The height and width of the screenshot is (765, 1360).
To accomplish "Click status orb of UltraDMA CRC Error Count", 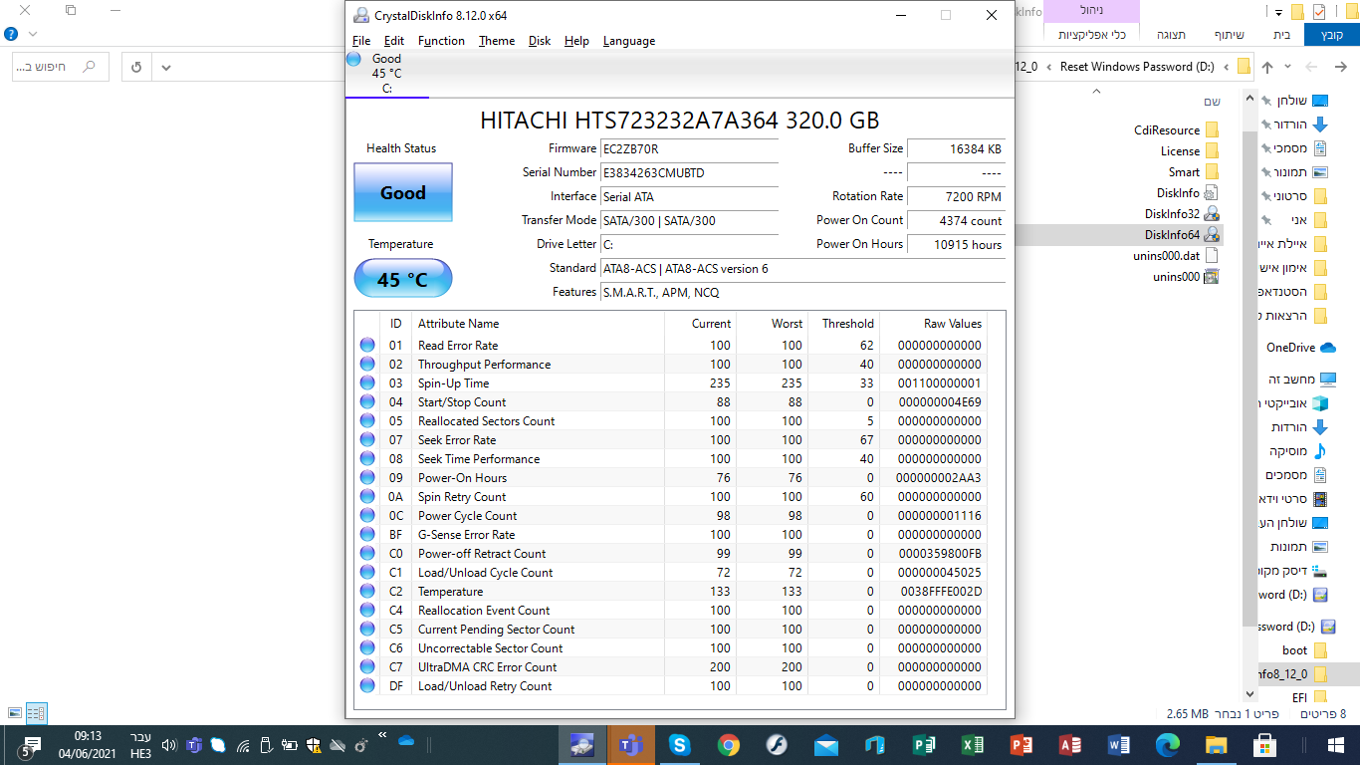I will tap(367, 667).
